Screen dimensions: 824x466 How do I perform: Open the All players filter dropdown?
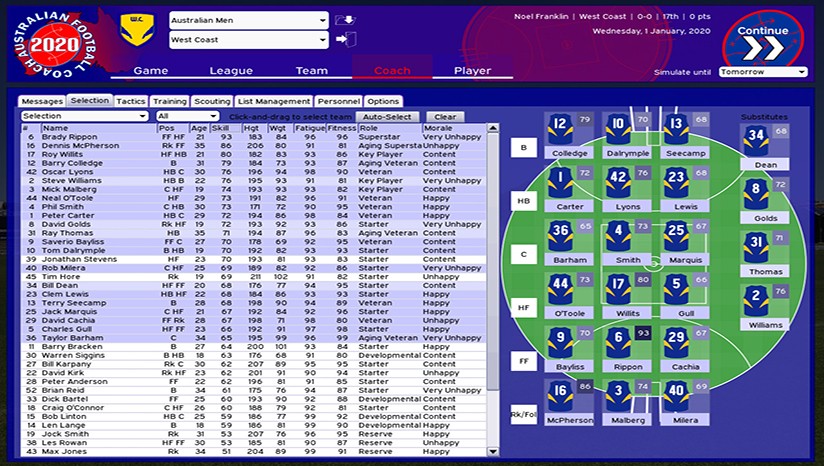click(187, 116)
